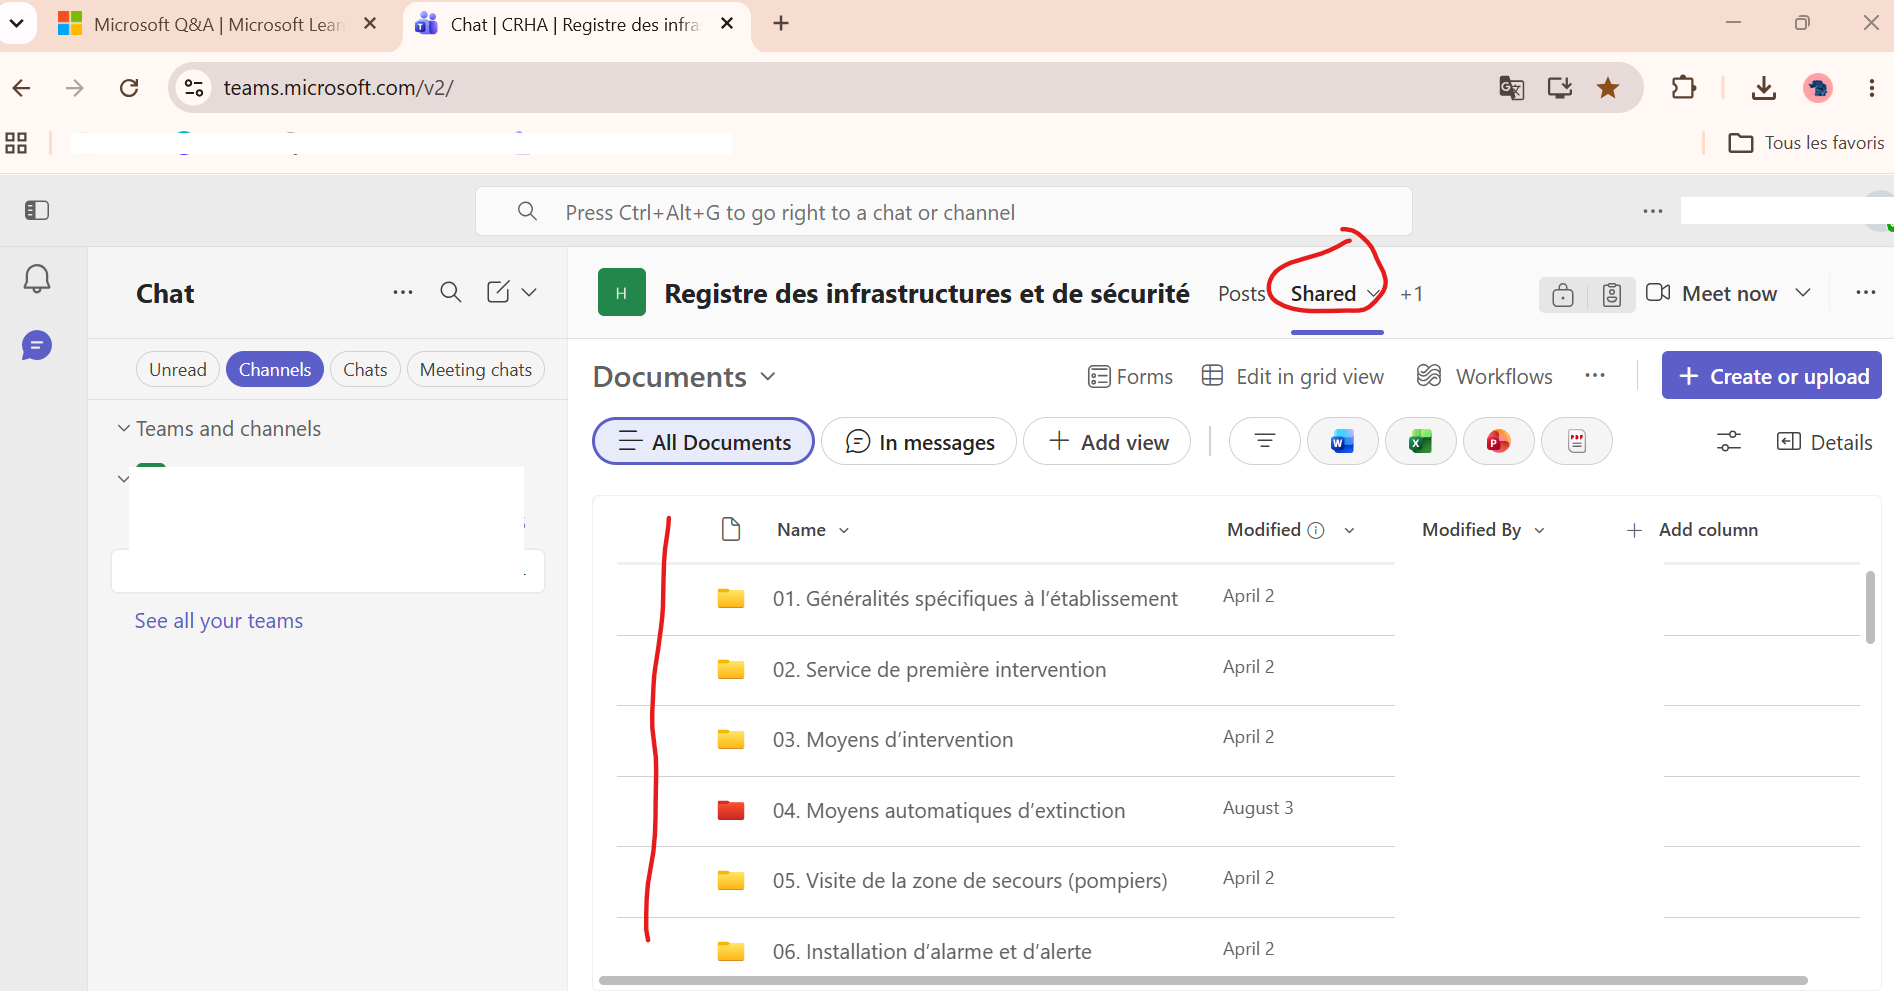Image resolution: width=1894 pixels, height=991 pixels.
Task: Select the Shared tab
Action: tap(1323, 293)
